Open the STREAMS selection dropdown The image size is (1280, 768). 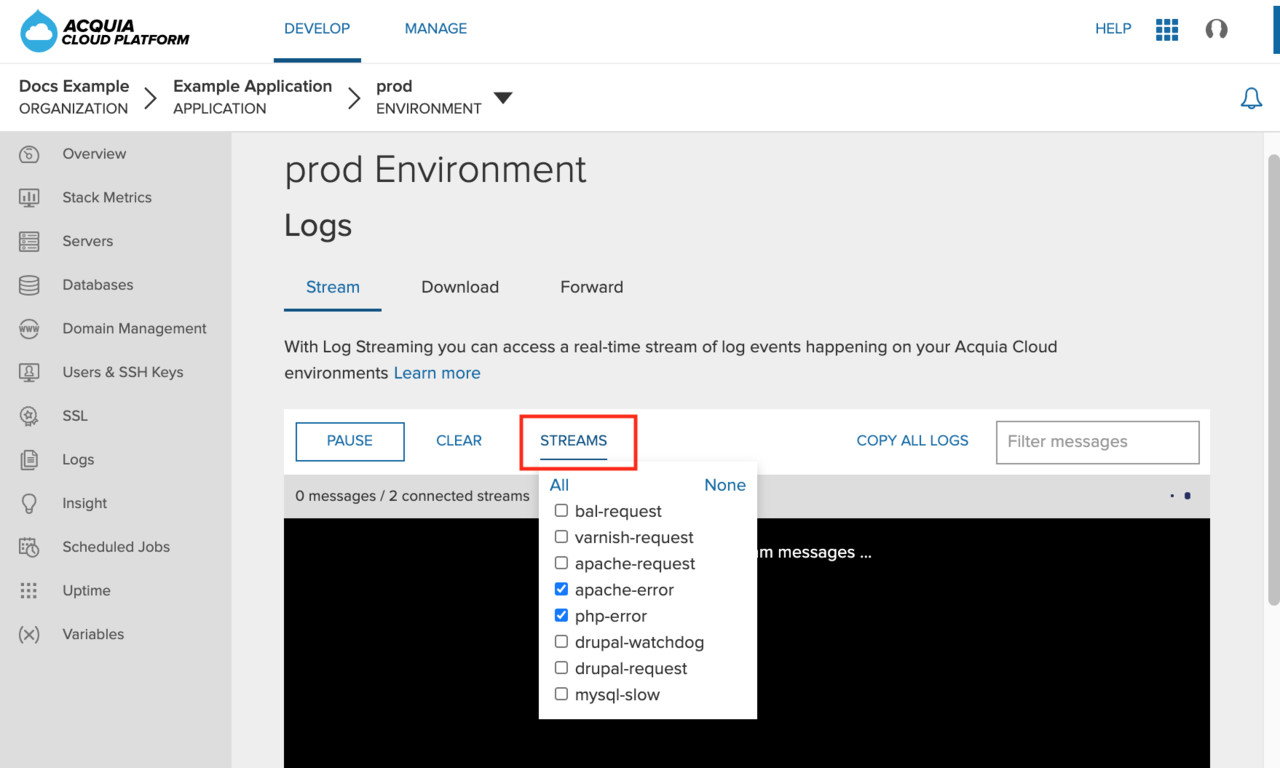pos(573,440)
